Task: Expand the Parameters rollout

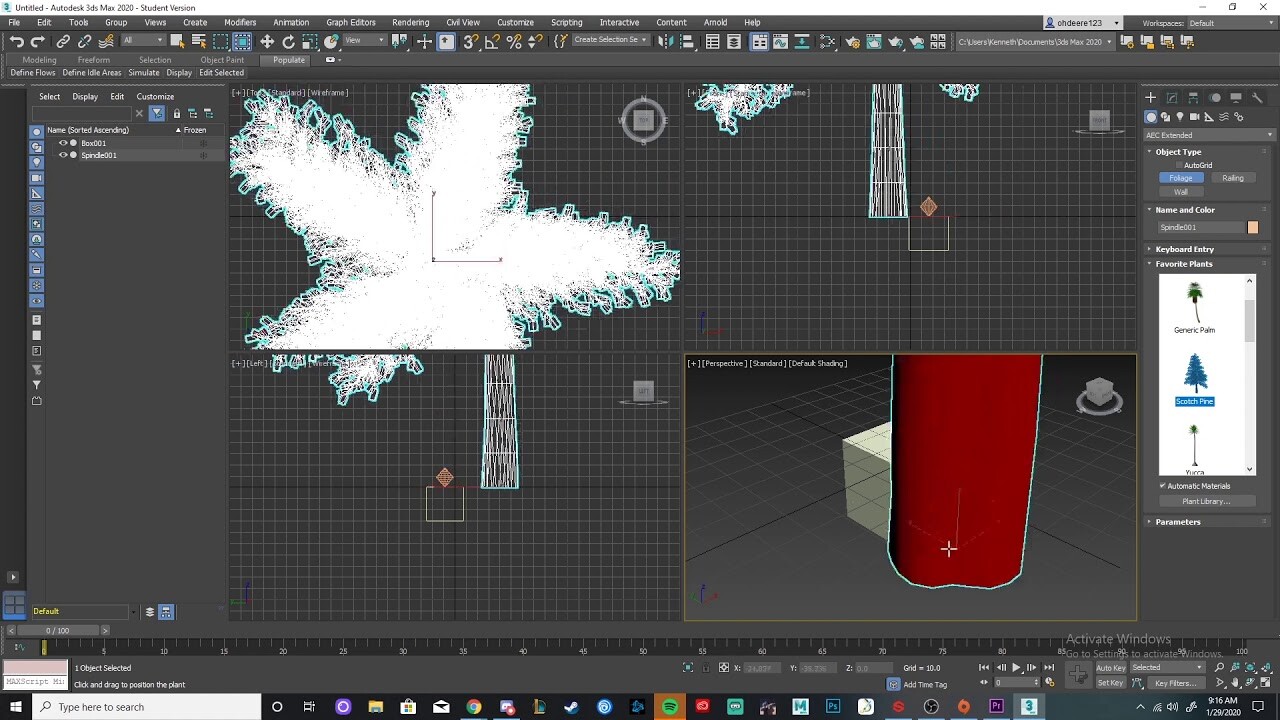Action: 1177,522
